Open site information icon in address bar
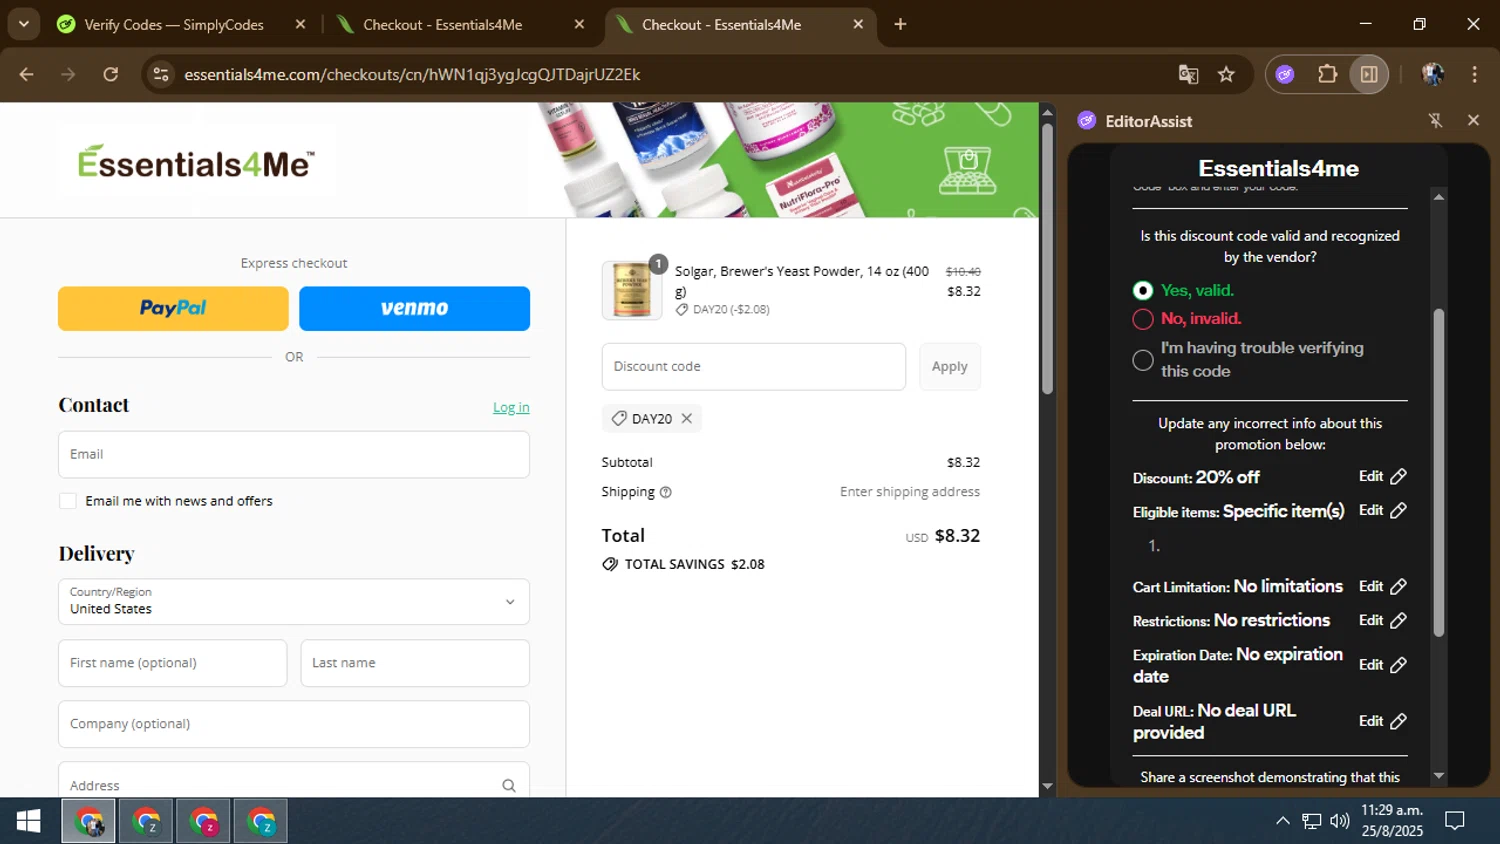Viewport: 1500px width, 844px height. pos(161,74)
